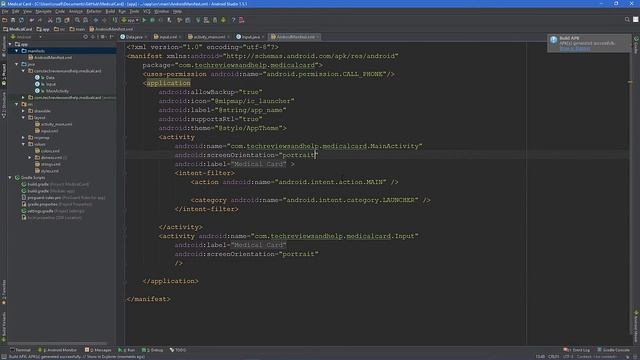
Task: Click the Replace toolbar icon
Action: pos(85,20)
